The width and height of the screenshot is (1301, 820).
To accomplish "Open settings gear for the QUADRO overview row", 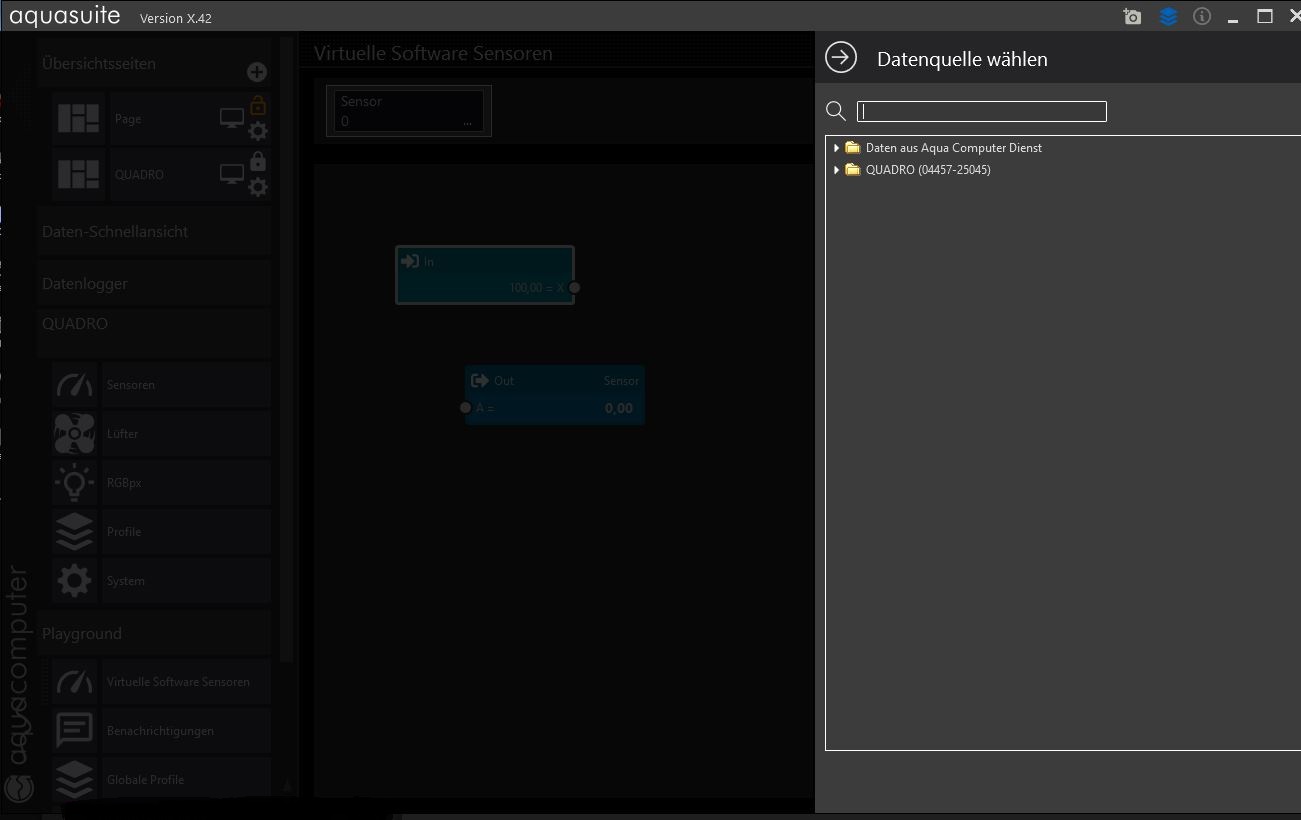I will [x=258, y=187].
